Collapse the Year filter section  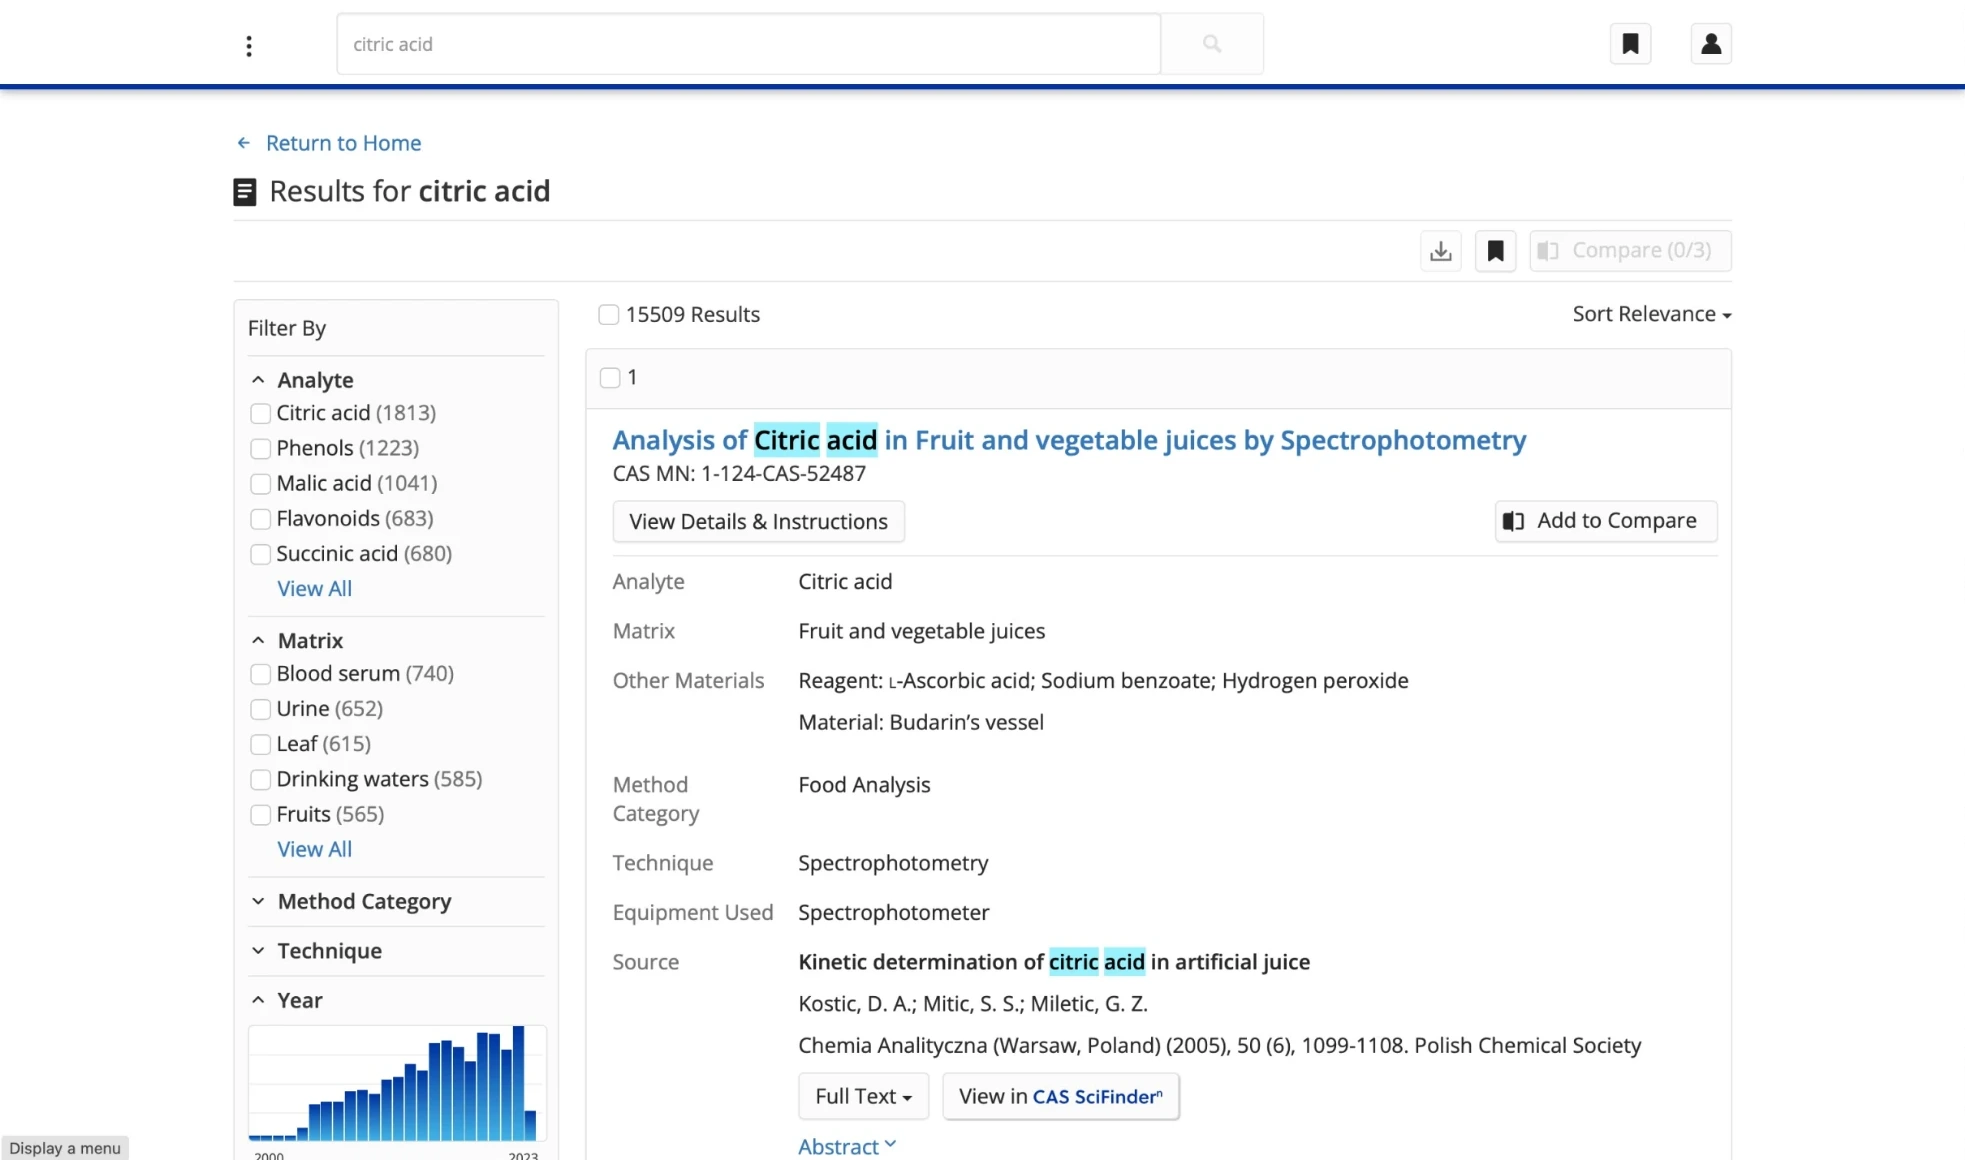258,1000
